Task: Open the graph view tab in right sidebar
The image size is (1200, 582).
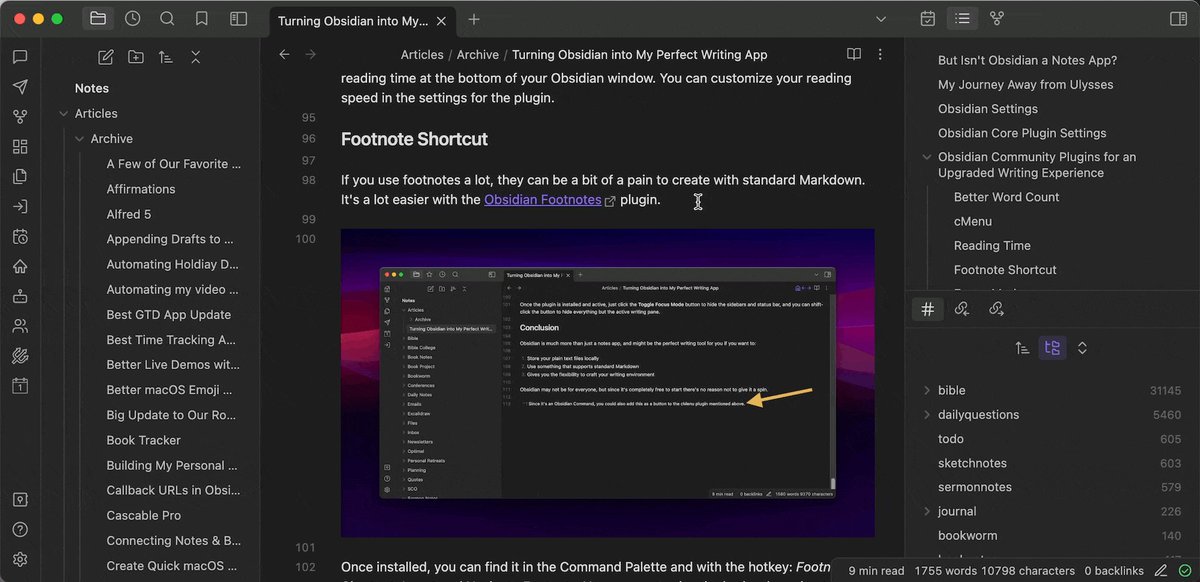Action: pyautogui.click(x=996, y=18)
